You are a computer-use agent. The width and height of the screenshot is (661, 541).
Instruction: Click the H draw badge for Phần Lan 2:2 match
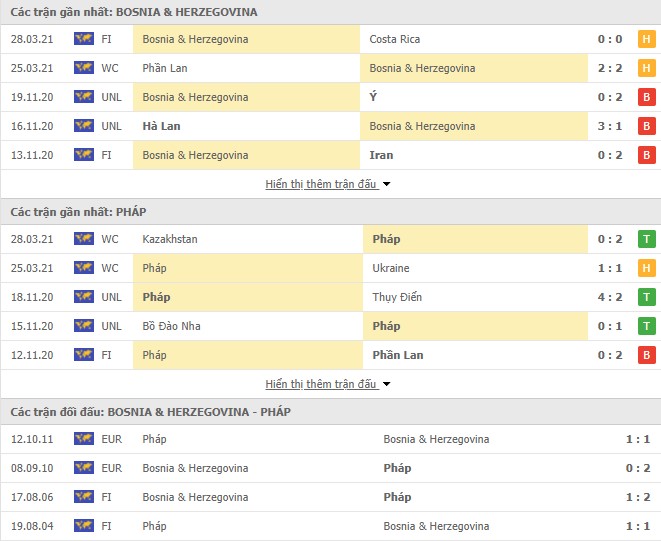click(647, 68)
